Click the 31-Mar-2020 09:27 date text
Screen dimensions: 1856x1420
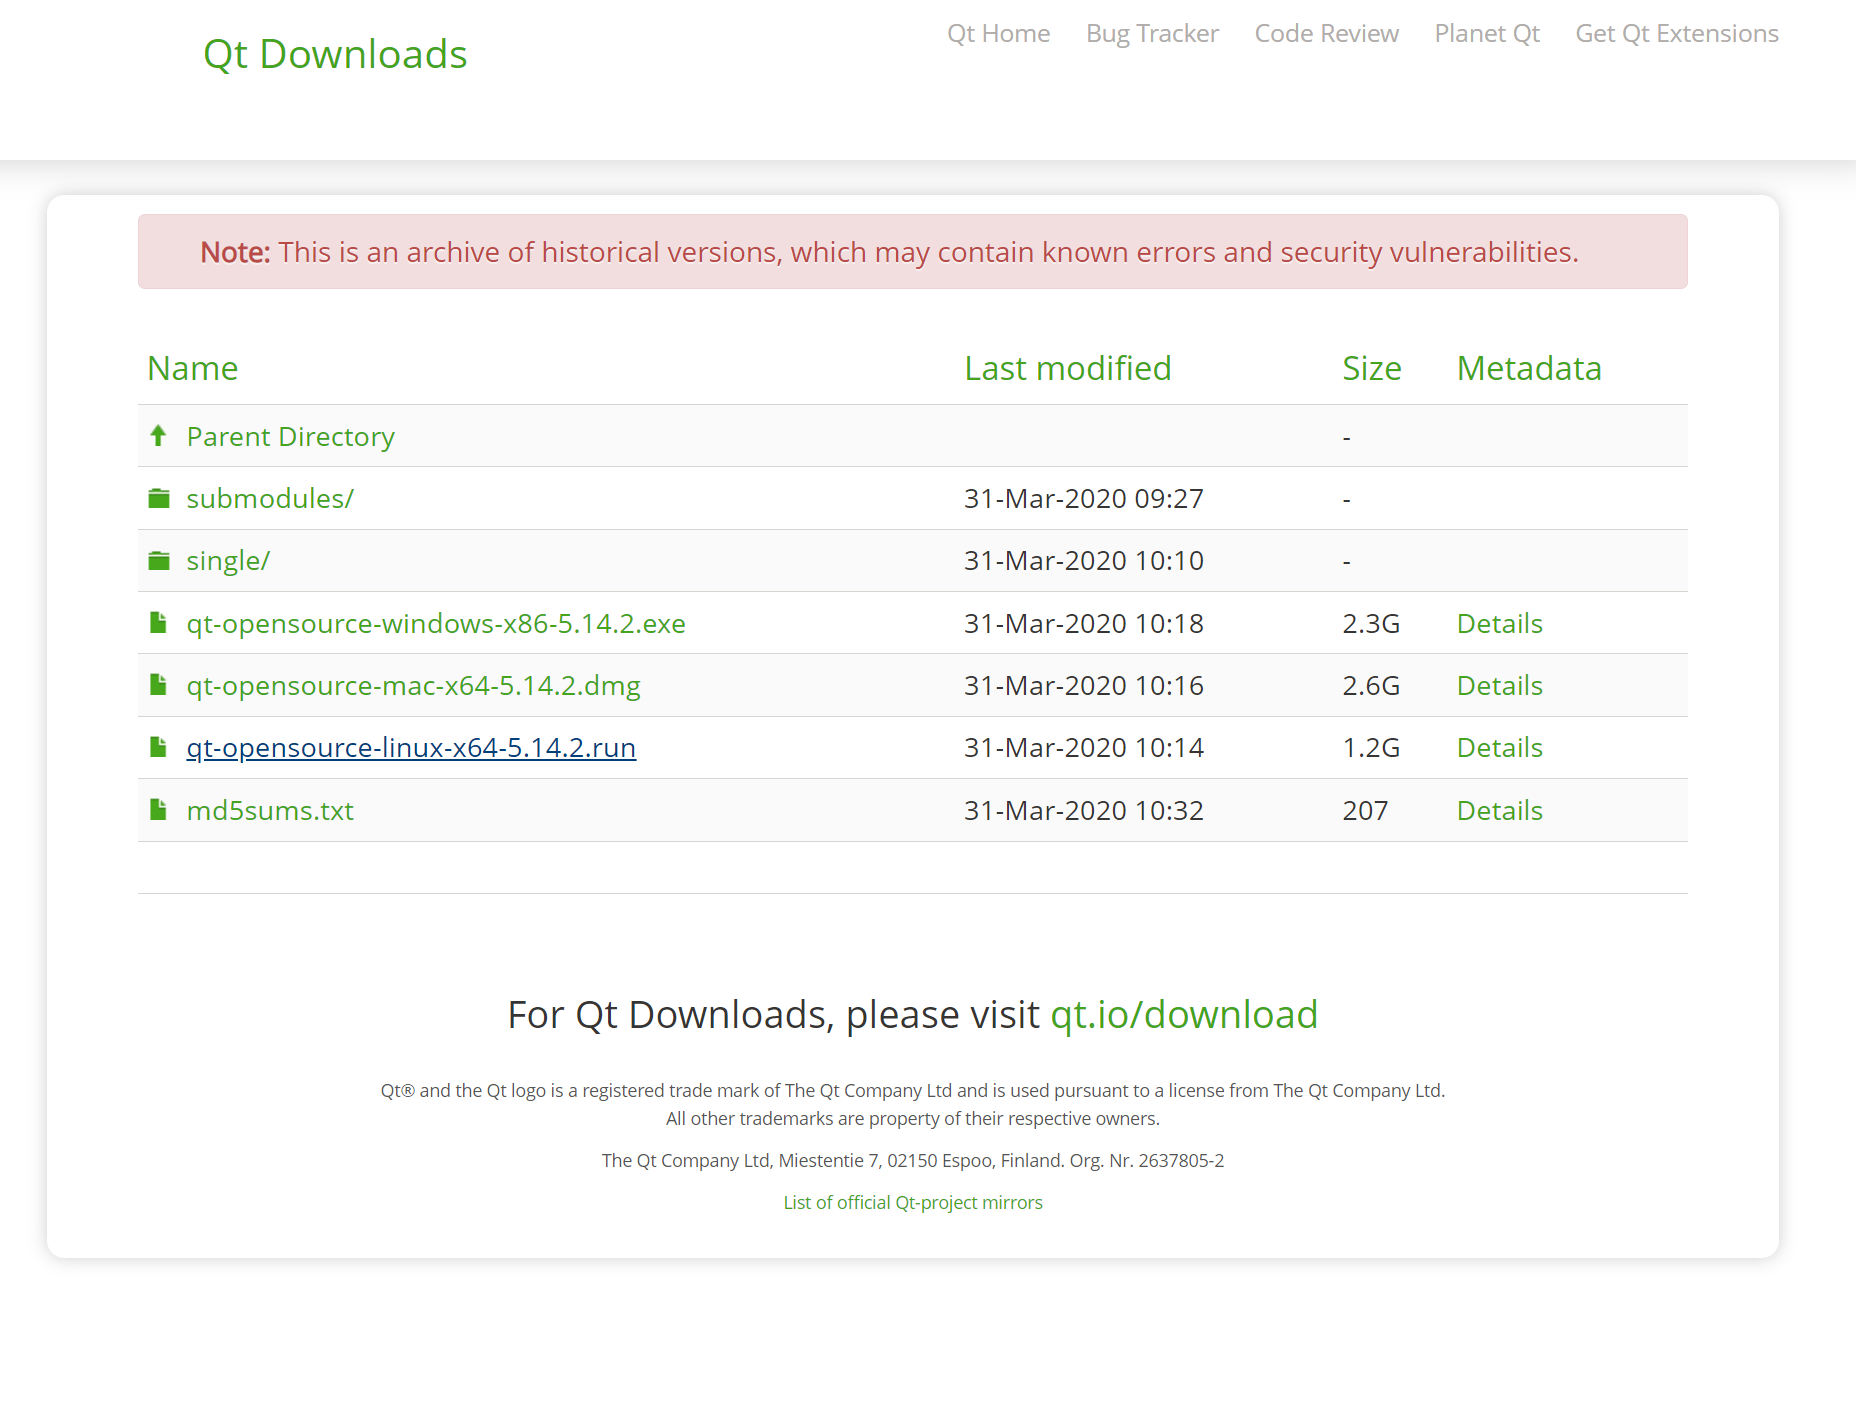click(1084, 499)
